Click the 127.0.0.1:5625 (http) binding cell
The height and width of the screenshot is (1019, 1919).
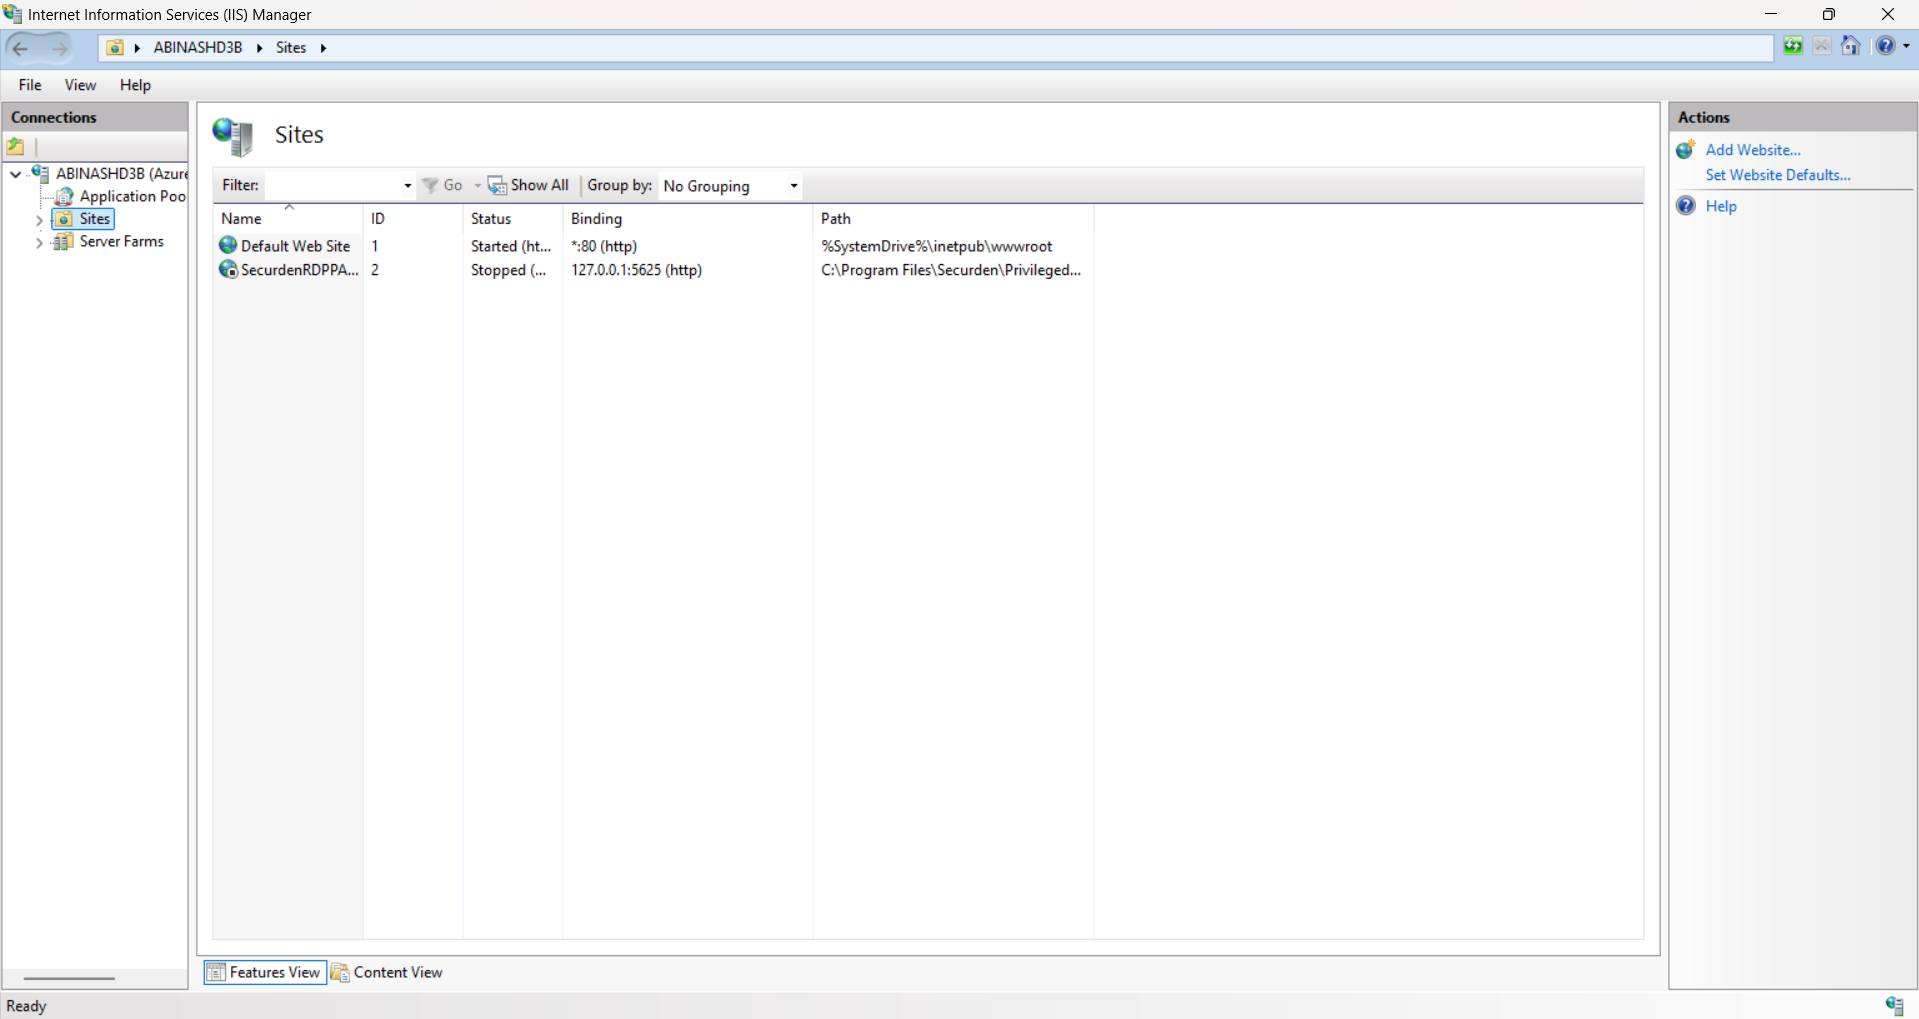tap(637, 270)
